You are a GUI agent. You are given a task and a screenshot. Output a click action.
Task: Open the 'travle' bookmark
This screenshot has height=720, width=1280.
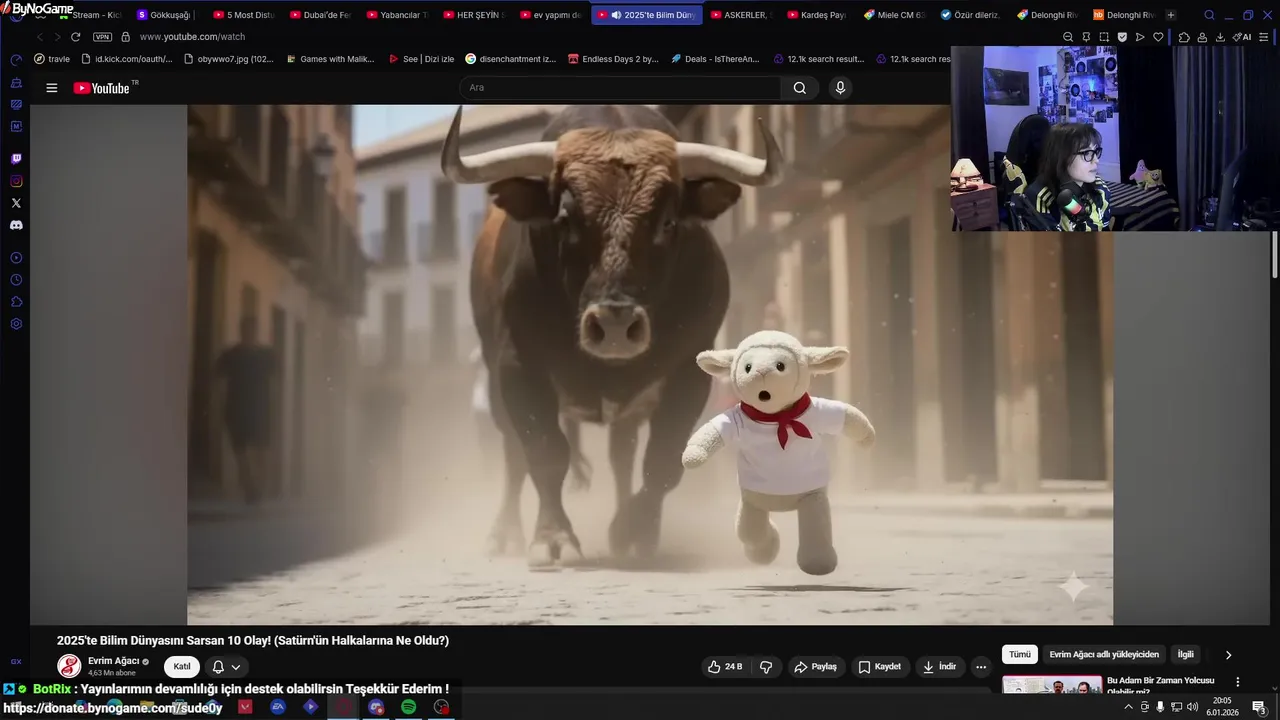click(x=52, y=59)
